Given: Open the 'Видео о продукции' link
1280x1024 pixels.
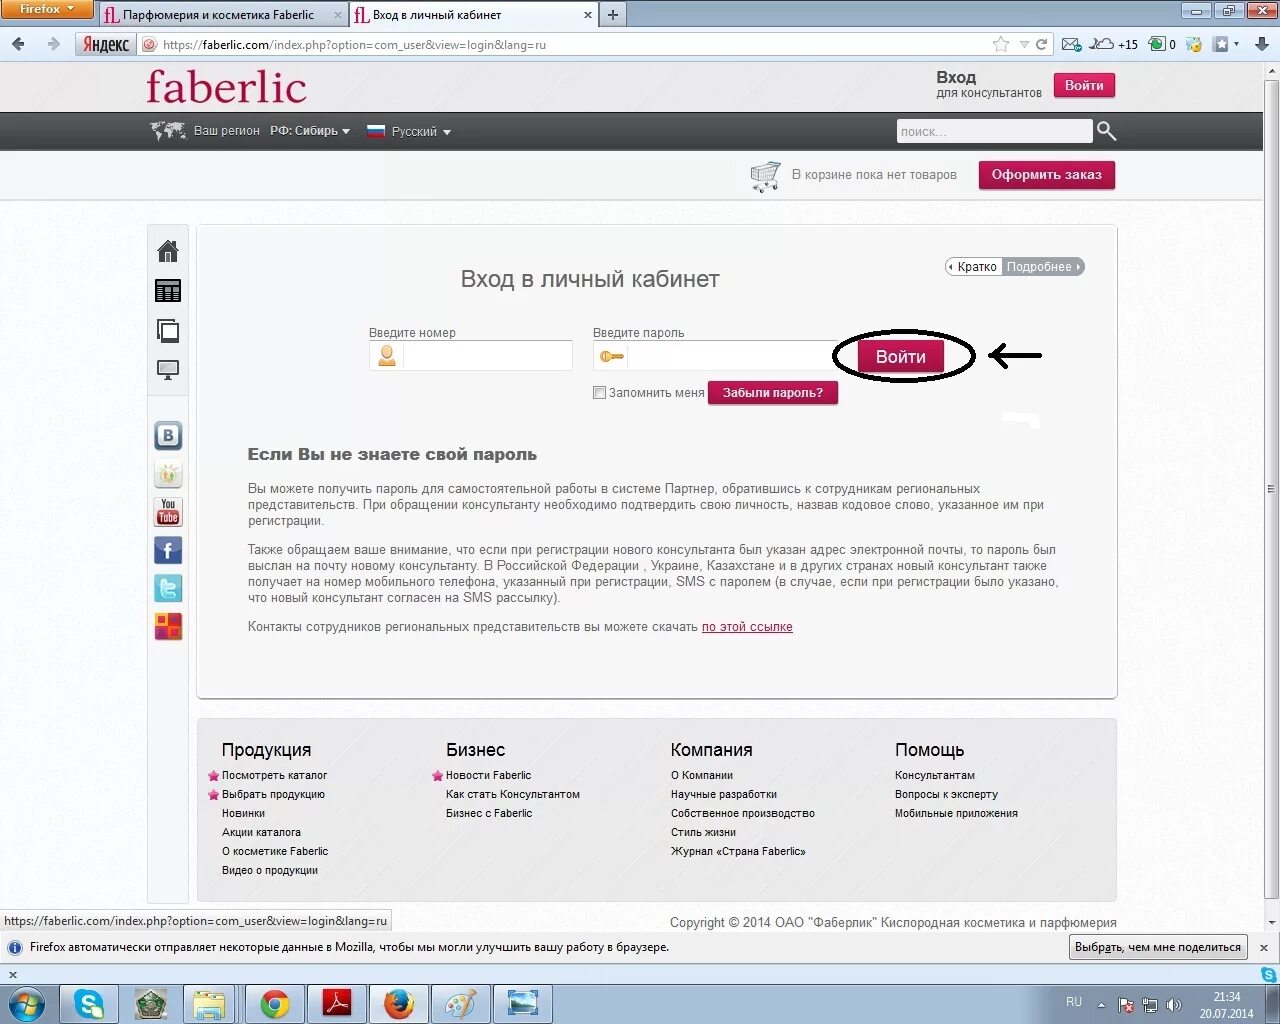Looking at the screenshot, I should point(270,870).
